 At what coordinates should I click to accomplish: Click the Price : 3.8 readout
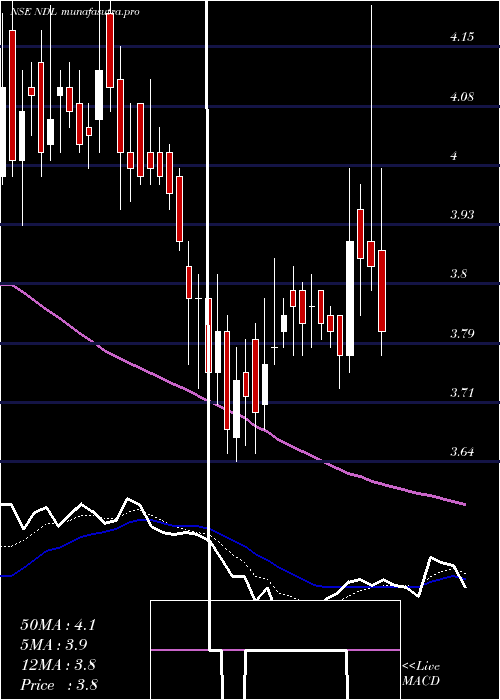[x=59, y=685]
